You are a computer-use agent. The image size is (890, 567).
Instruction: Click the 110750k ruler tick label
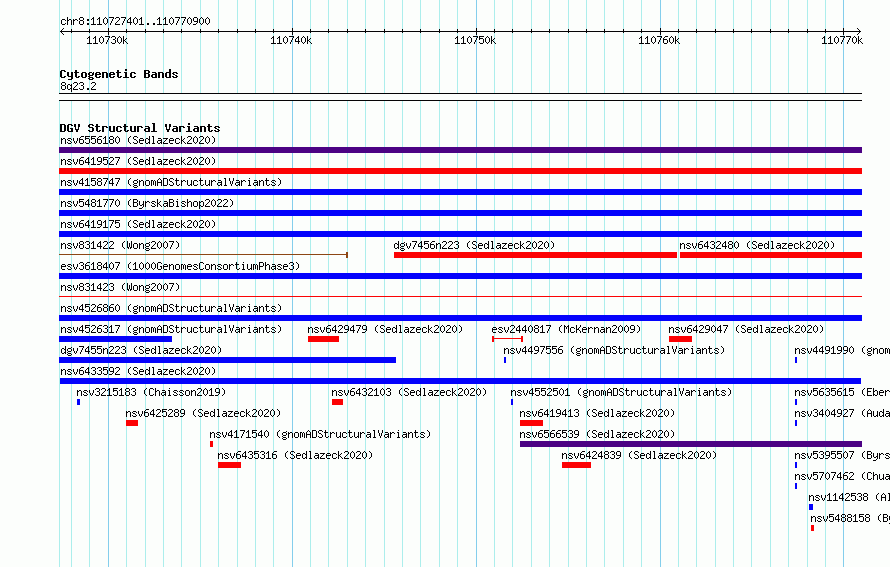coord(475,40)
